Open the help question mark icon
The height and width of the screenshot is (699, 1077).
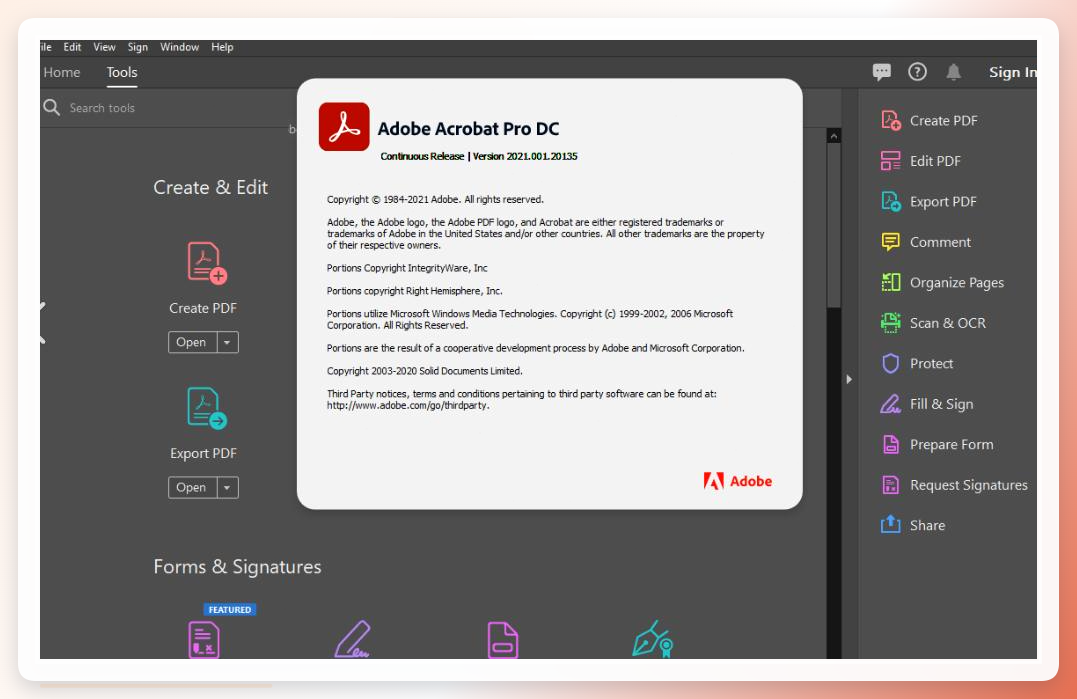tap(917, 71)
